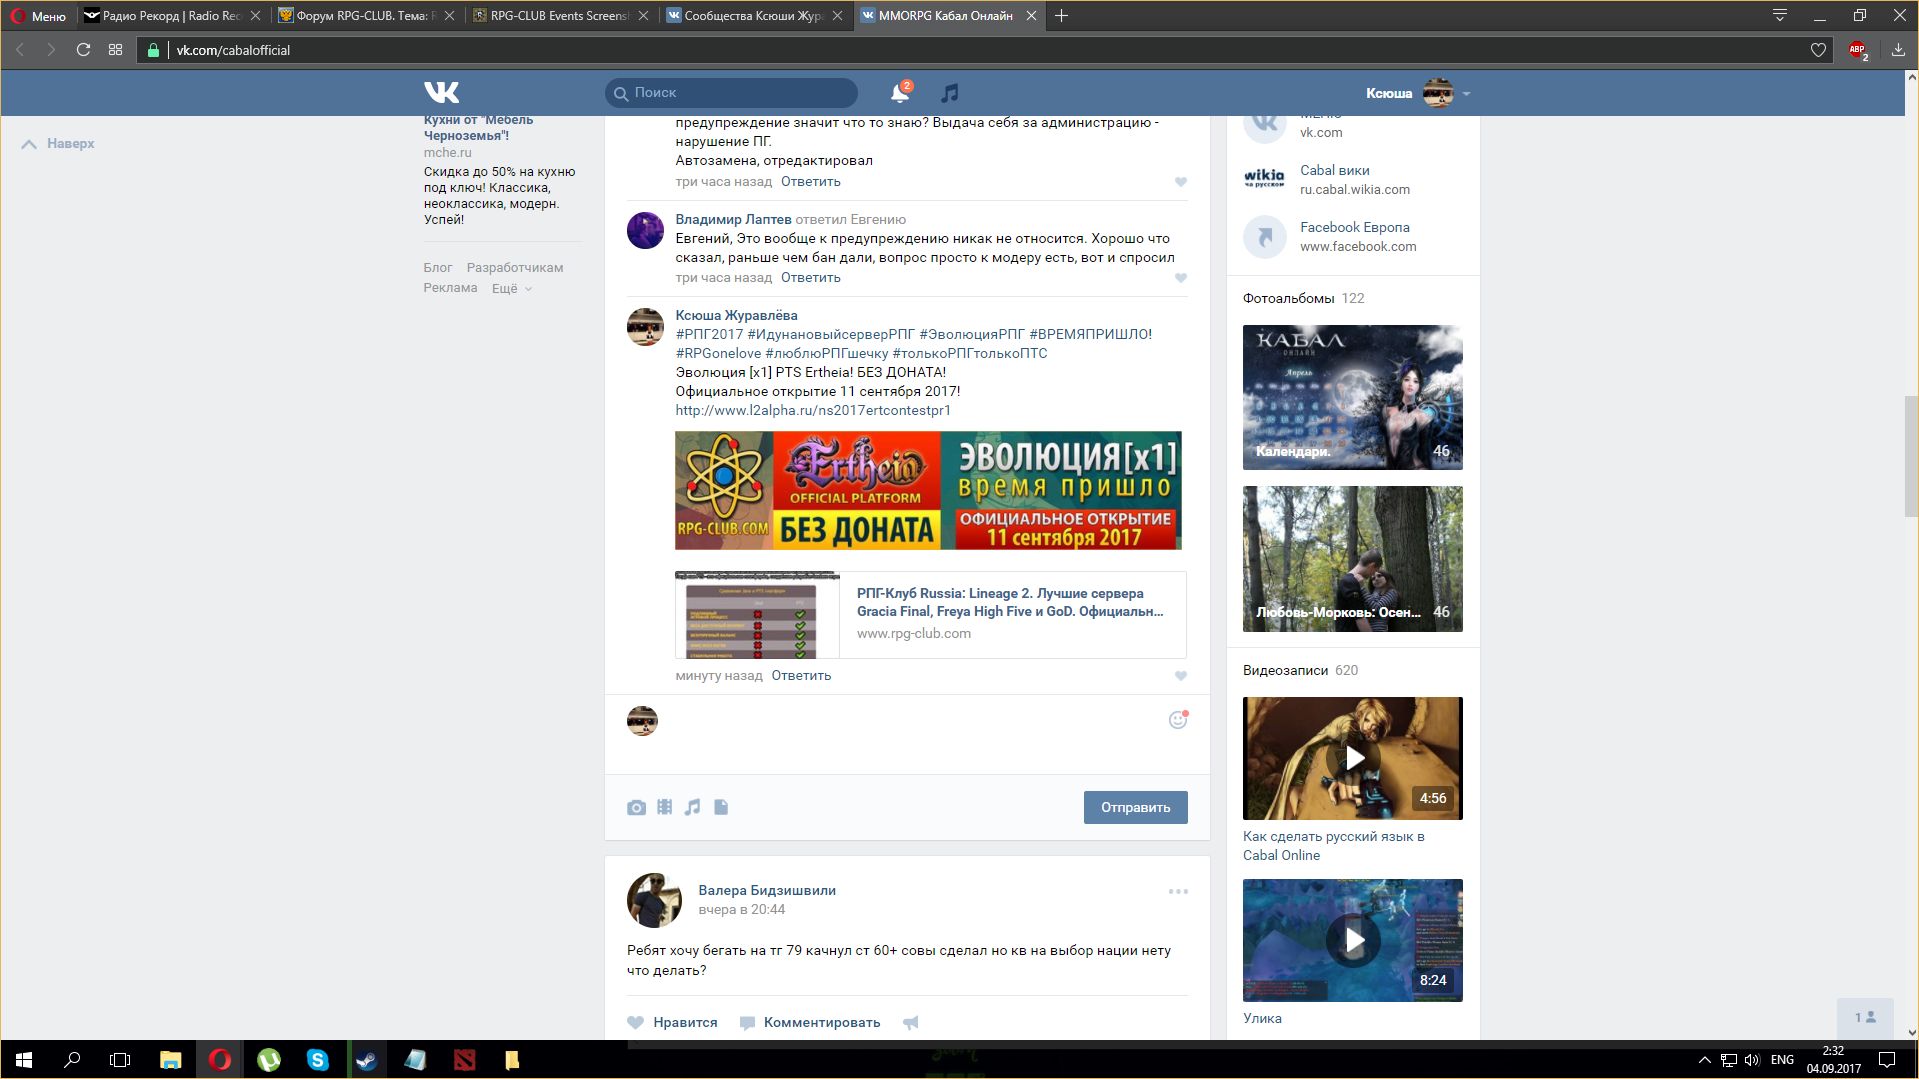Play the Улика video
The image size is (1919, 1079).
(1352, 940)
